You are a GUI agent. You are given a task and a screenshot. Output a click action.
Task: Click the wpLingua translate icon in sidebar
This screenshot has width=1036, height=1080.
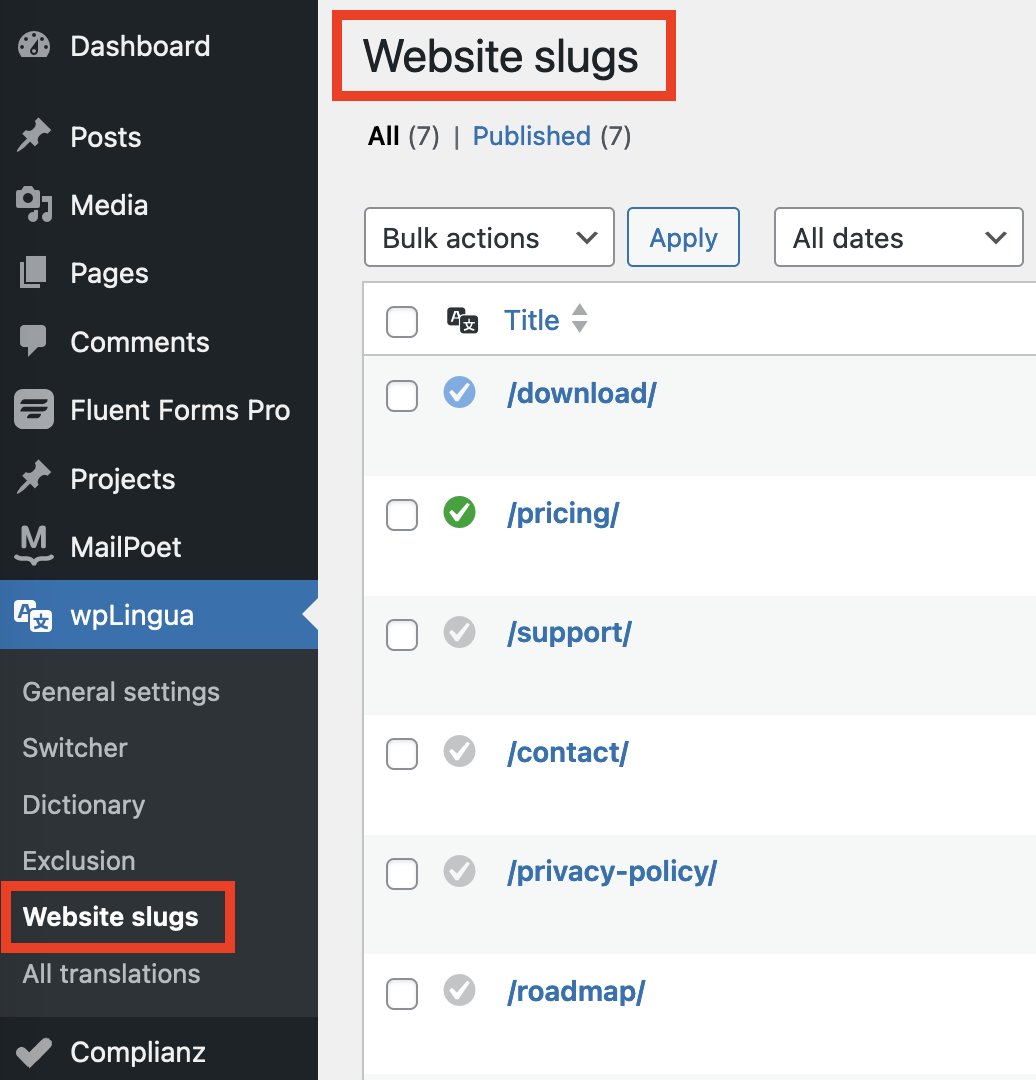[34, 614]
